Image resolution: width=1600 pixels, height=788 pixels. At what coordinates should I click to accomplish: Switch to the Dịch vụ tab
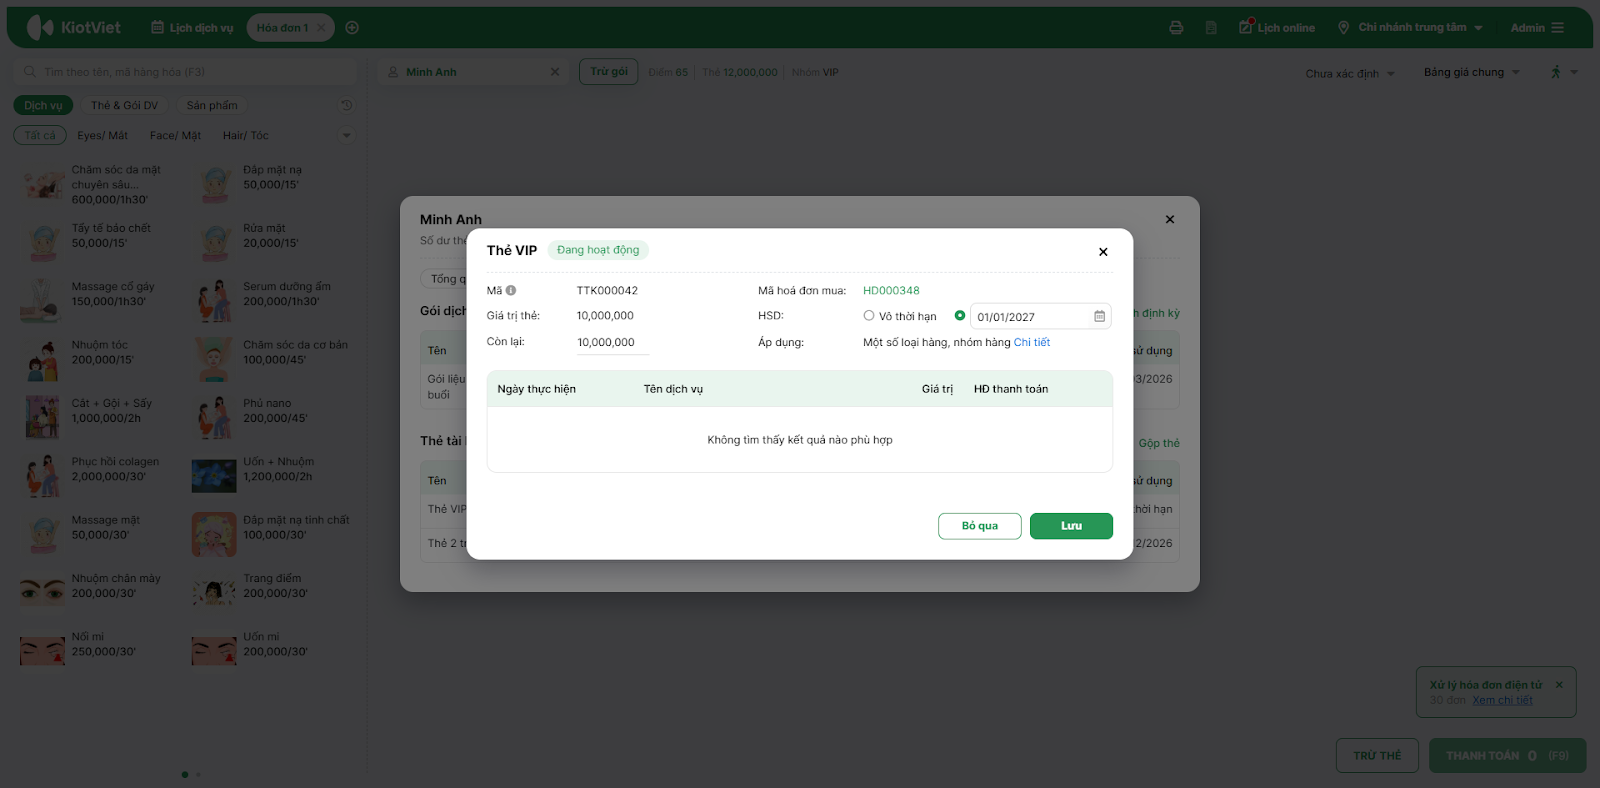coord(43,105)
